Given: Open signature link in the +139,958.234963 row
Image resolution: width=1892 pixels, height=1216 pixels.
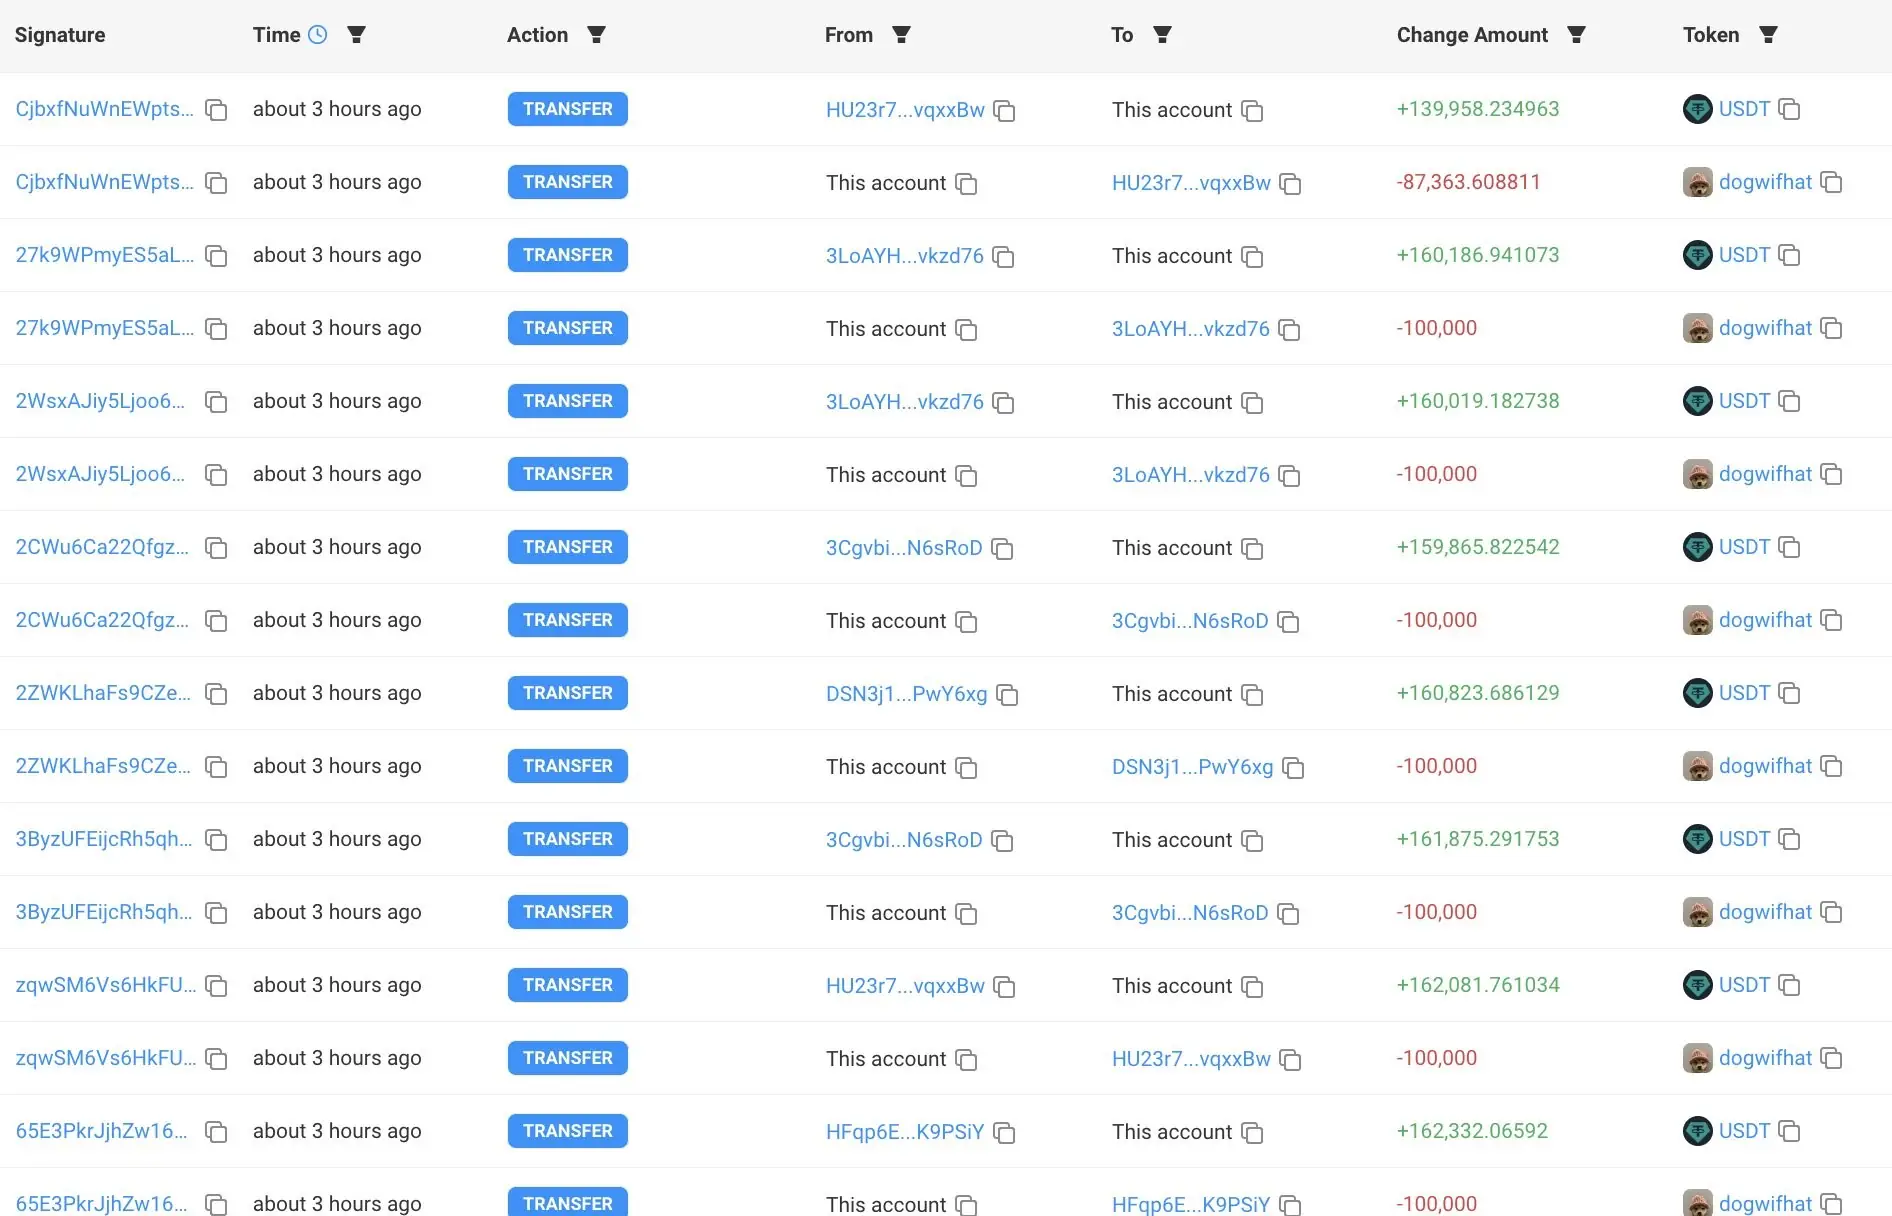Looking at the screenshot, I should (105, 109).
